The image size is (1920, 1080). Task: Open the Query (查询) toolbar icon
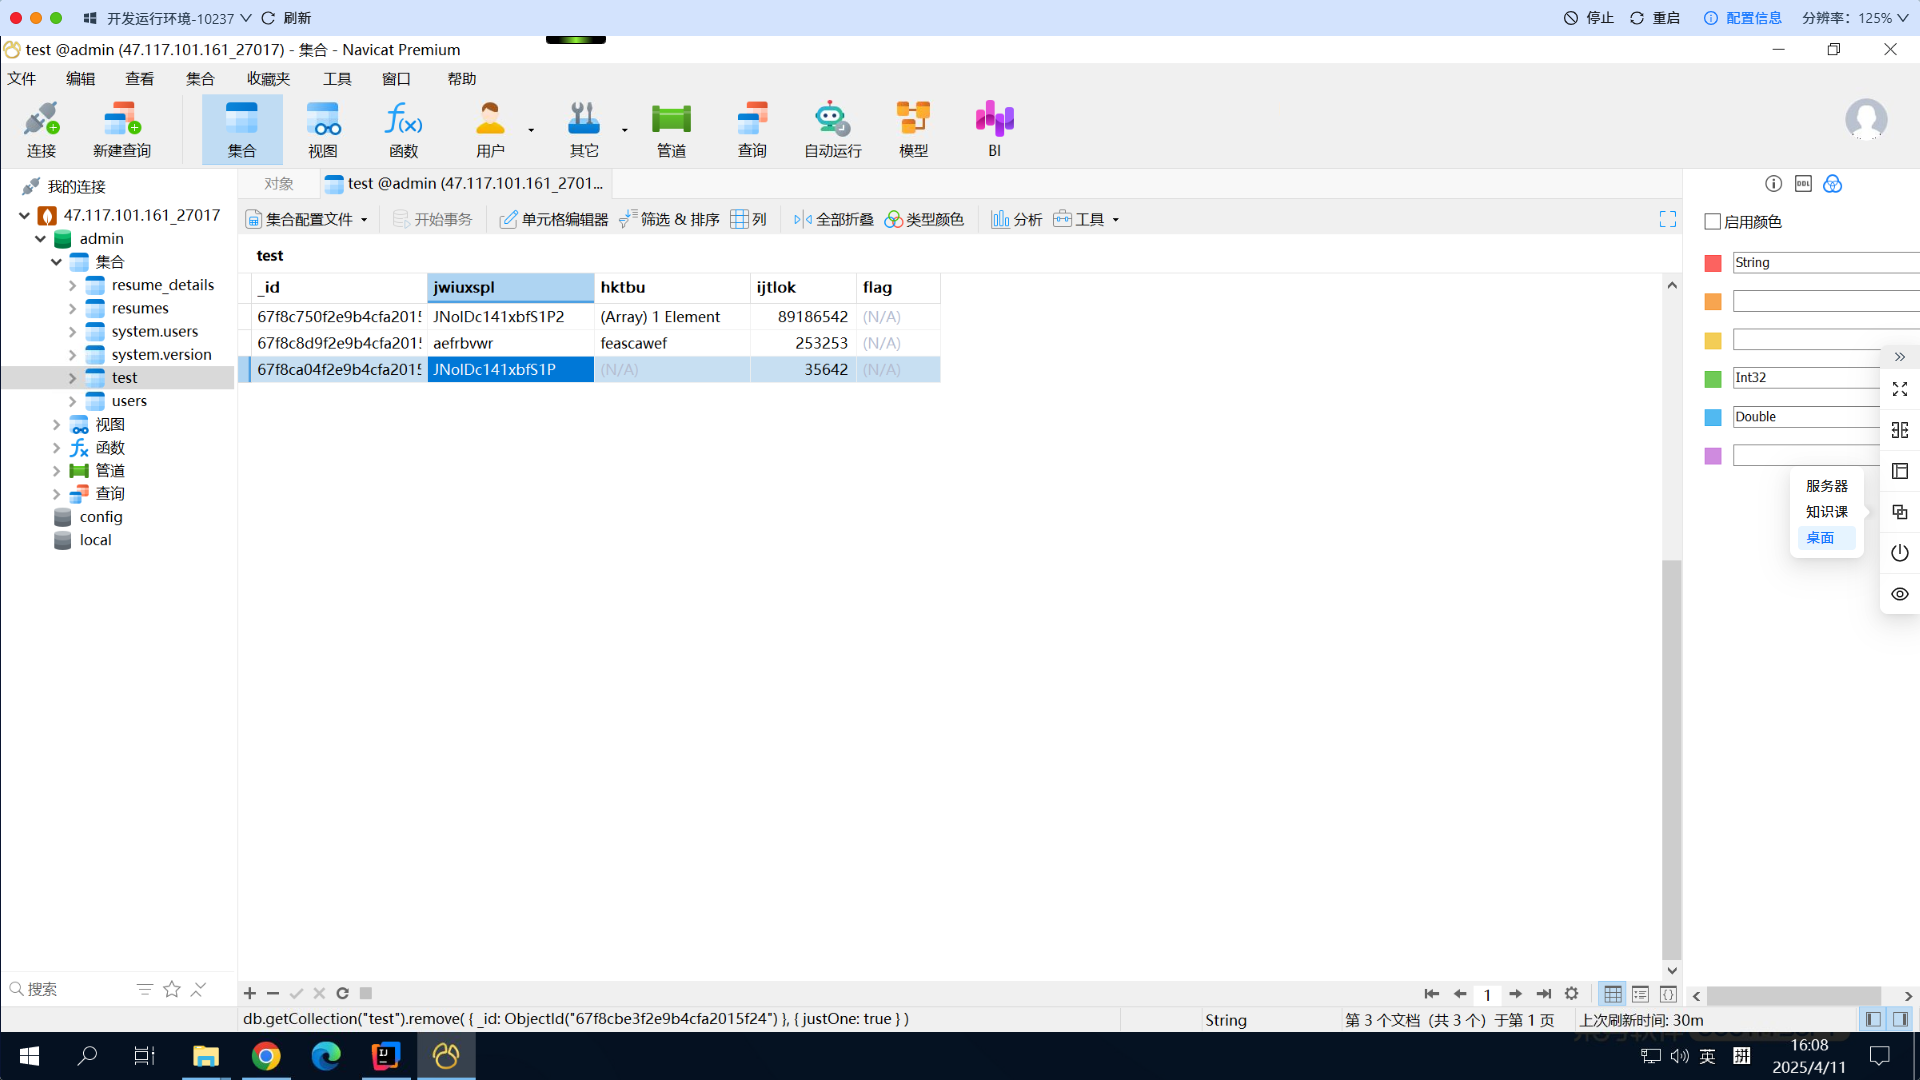pyautogui.click(x=752, y=130)
